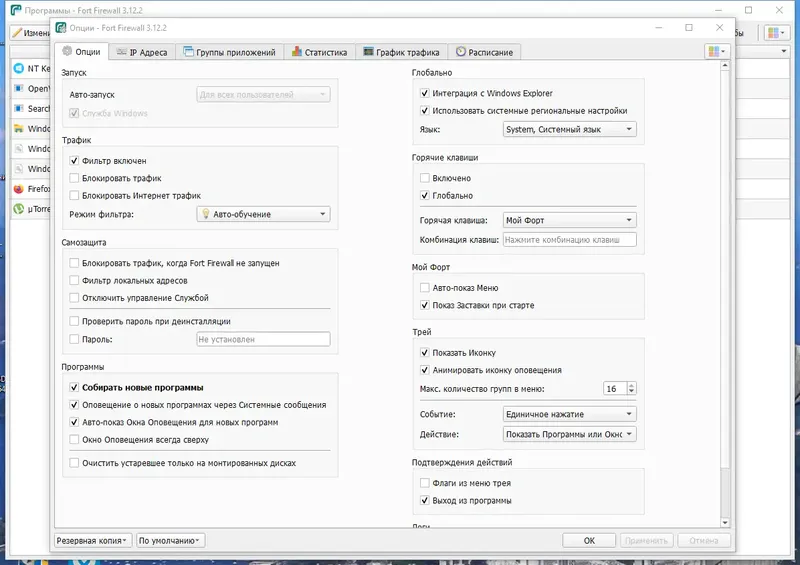800x565 pixels.
Task: Toggle hotkeys Глобально checkbox
Action: (424, 195)
